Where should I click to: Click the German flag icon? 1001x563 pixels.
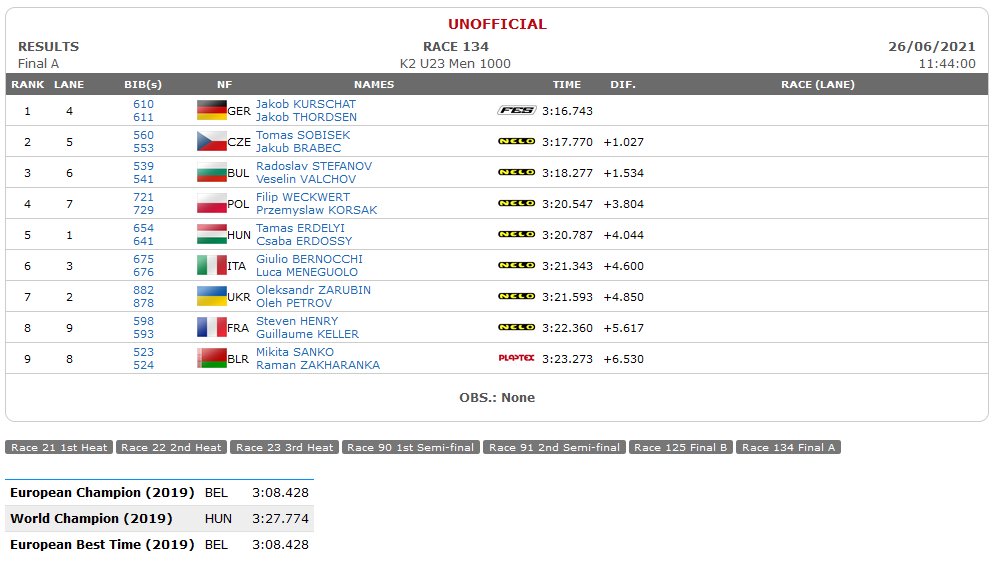pos(211,110)
